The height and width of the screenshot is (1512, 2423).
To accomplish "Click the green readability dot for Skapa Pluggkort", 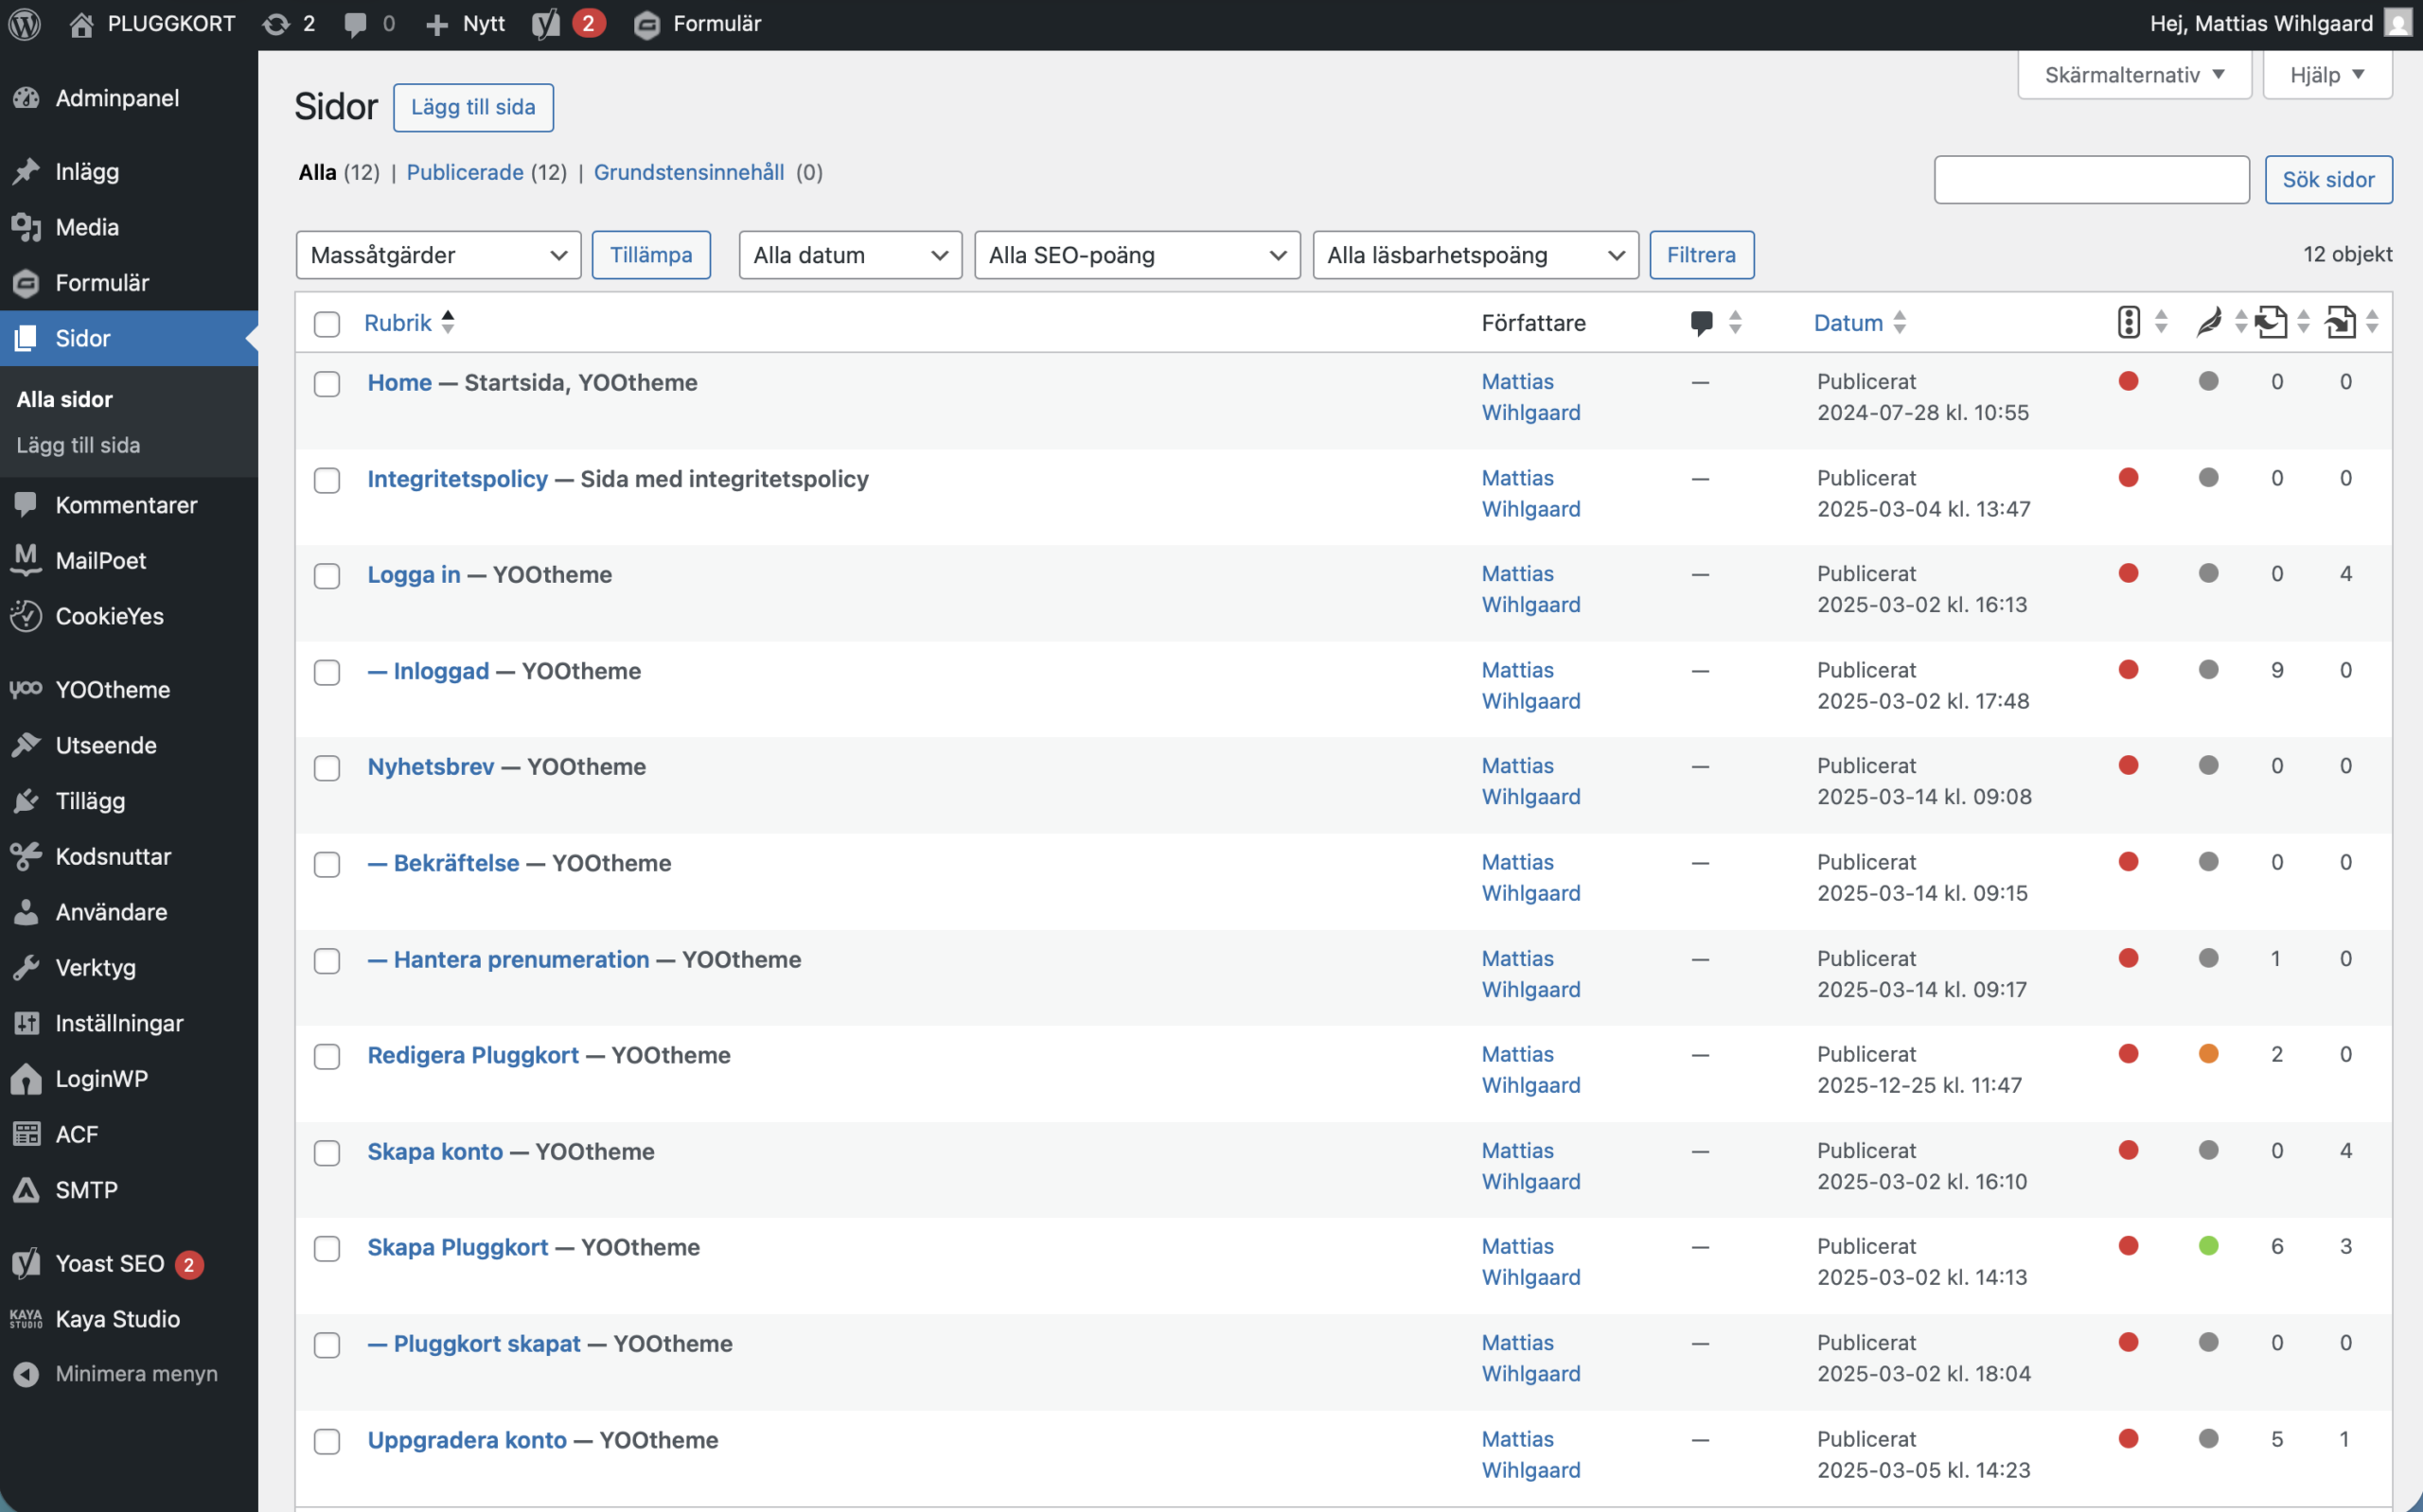I will pyautogui.click(x=2208, y=1246).
